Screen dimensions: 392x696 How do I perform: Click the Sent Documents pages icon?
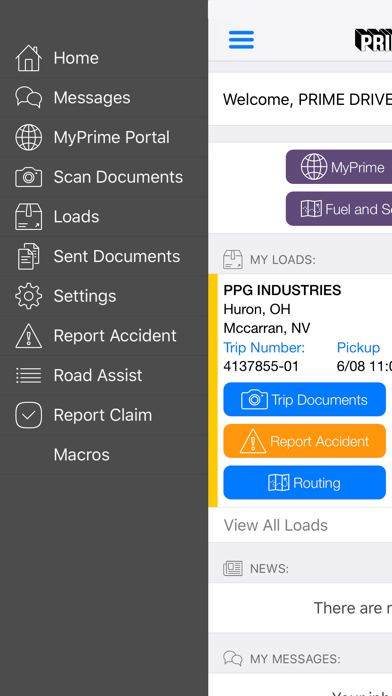tap(28, 256)
